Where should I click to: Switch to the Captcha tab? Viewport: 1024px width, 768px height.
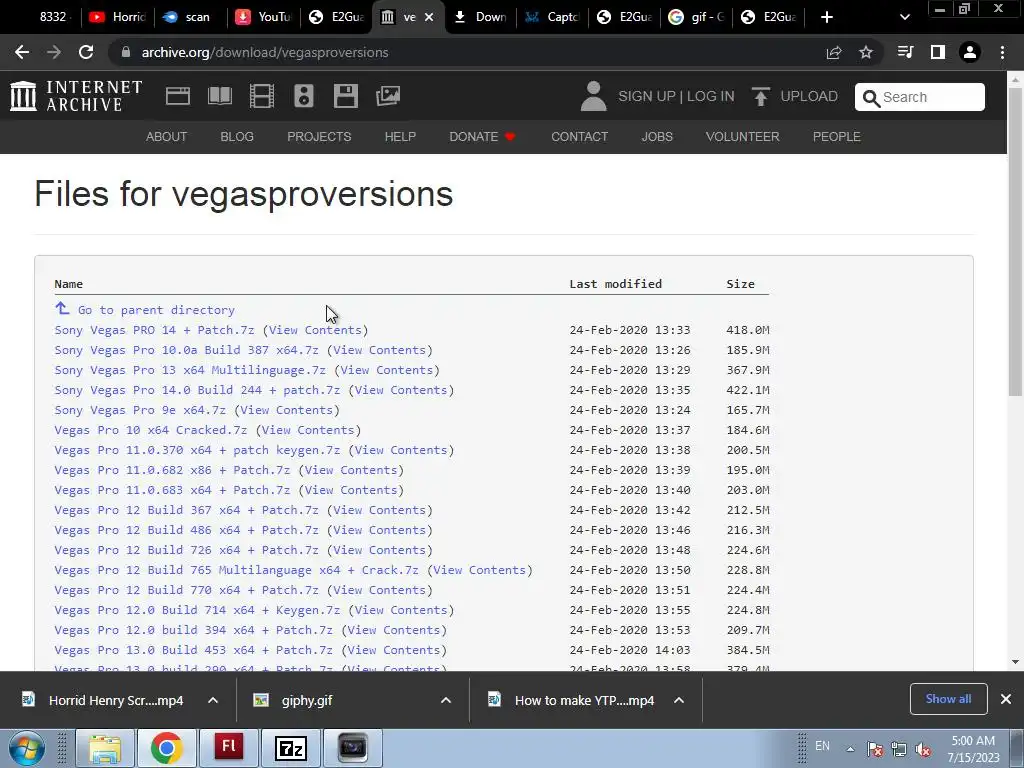pyautogui.click(x=552, y=17)
